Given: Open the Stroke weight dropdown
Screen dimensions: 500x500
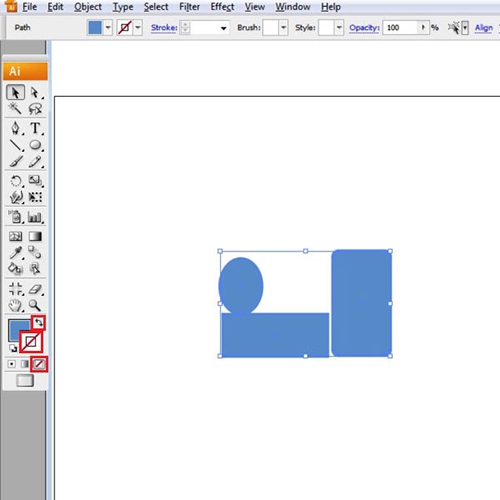Looking at the screenshot, I should click(224, 28).
